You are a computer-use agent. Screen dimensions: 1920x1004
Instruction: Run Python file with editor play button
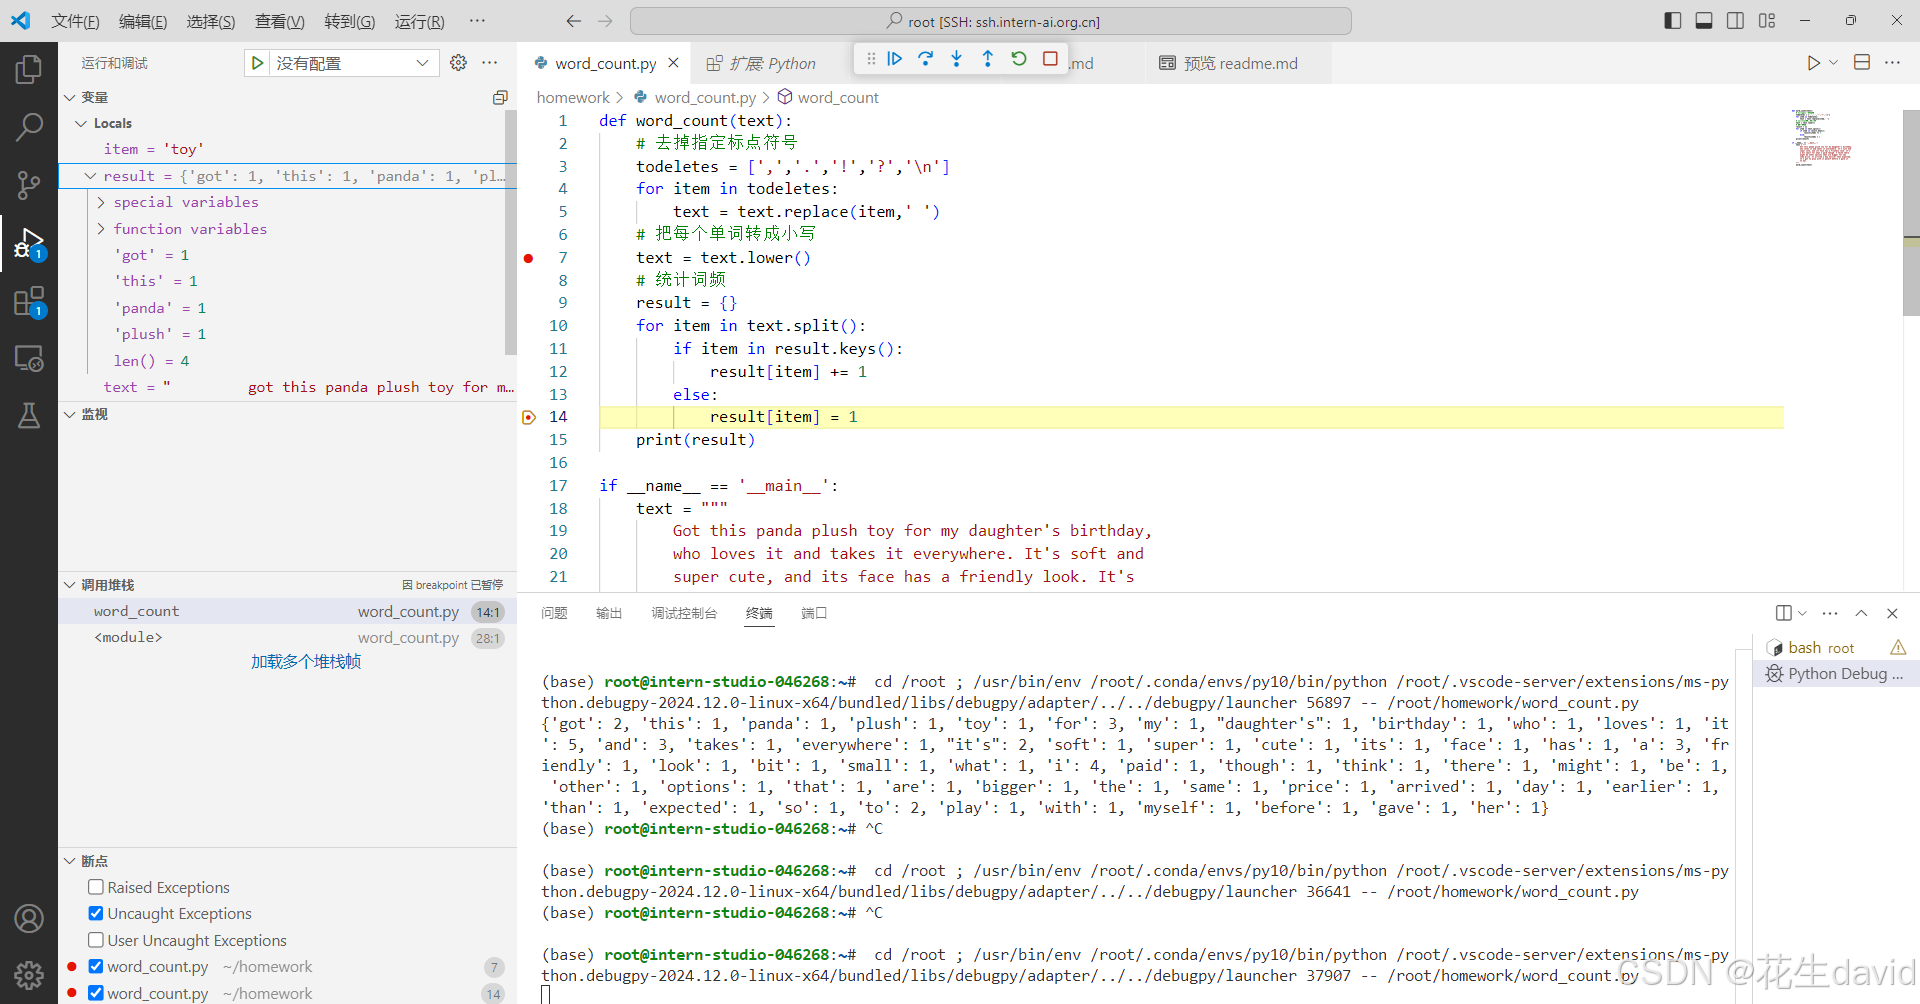1813,63
